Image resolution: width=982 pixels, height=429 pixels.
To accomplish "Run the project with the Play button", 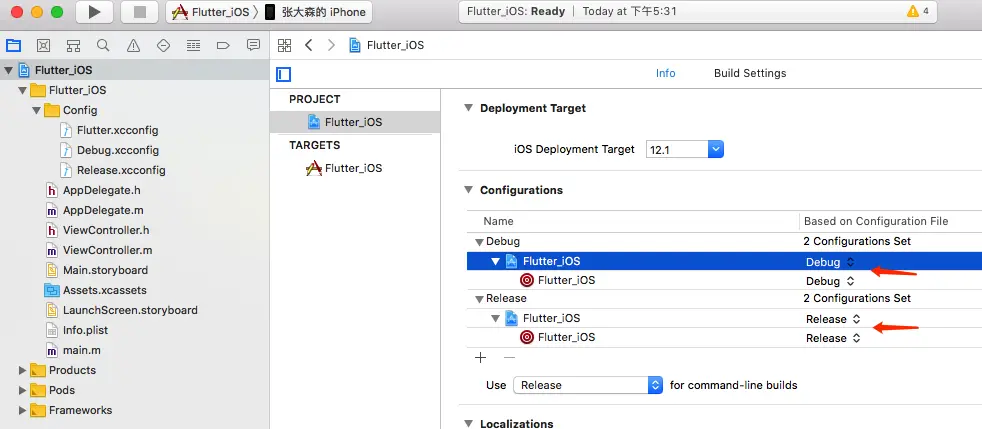I will click(95, 12).
